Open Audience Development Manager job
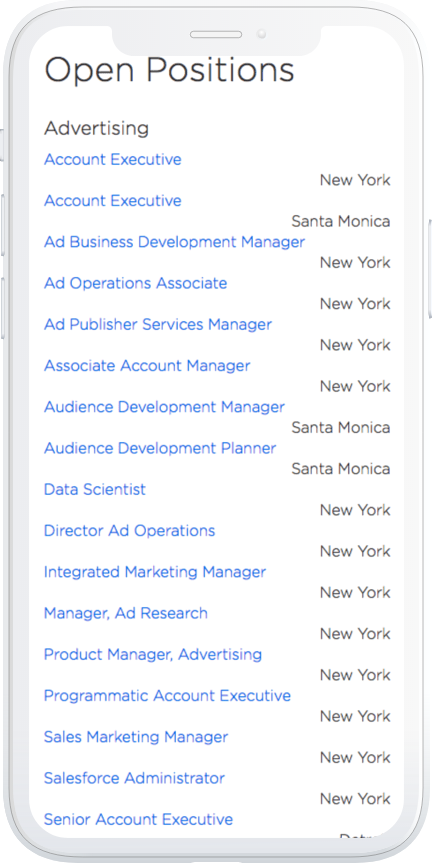 tap(165, 407)
